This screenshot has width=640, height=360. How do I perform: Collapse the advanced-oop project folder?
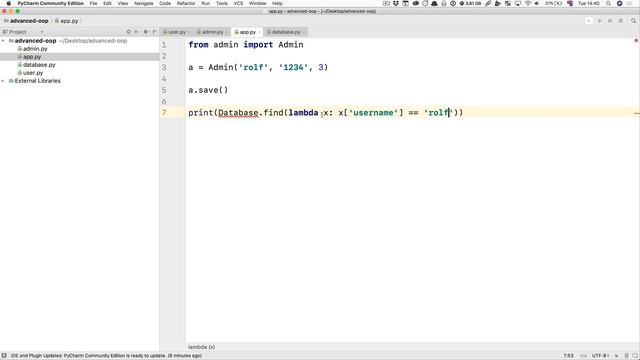point(3,41)
